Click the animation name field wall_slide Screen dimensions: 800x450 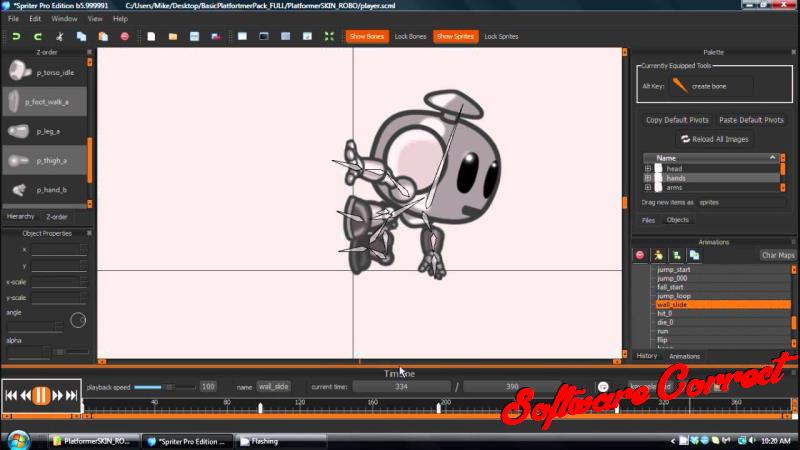click(x=273, y=387)
